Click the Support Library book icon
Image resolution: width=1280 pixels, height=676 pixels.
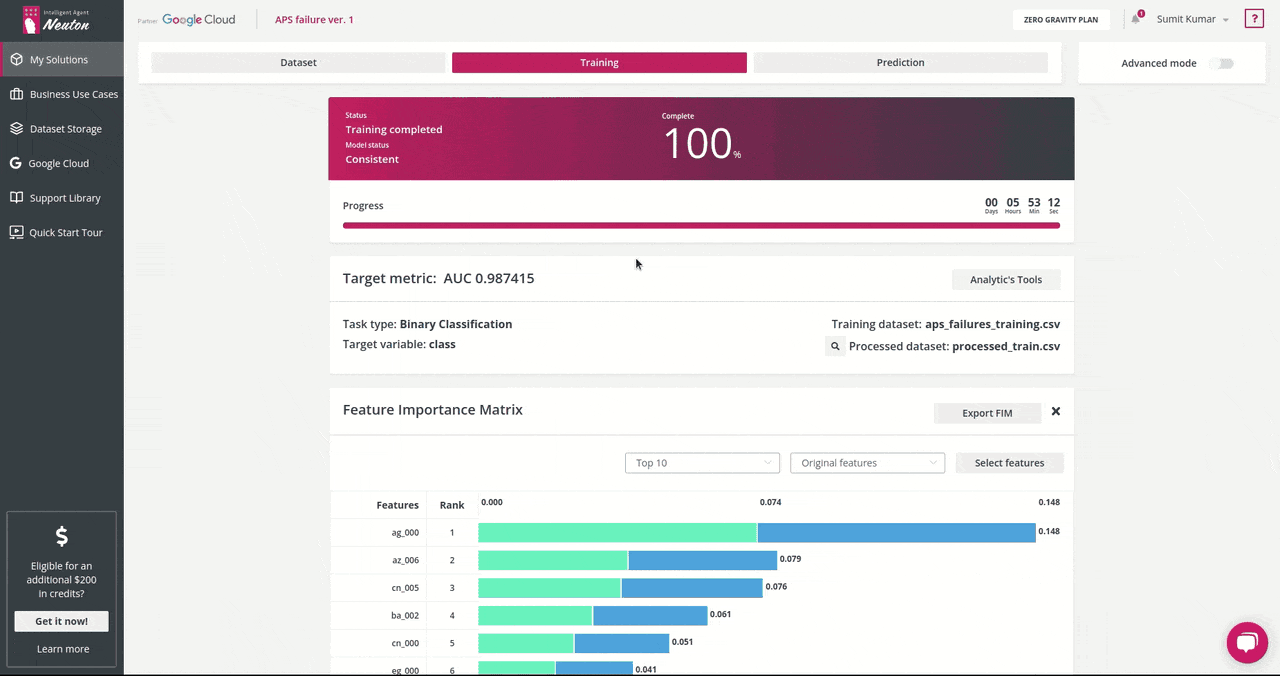point(16,198)
